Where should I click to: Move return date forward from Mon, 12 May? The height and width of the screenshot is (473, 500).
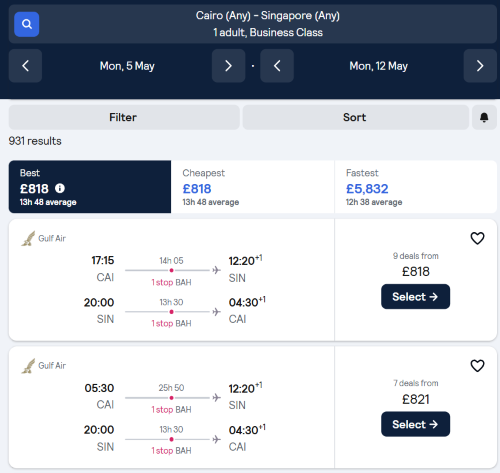pyautogui.click(x=480, y=66)
